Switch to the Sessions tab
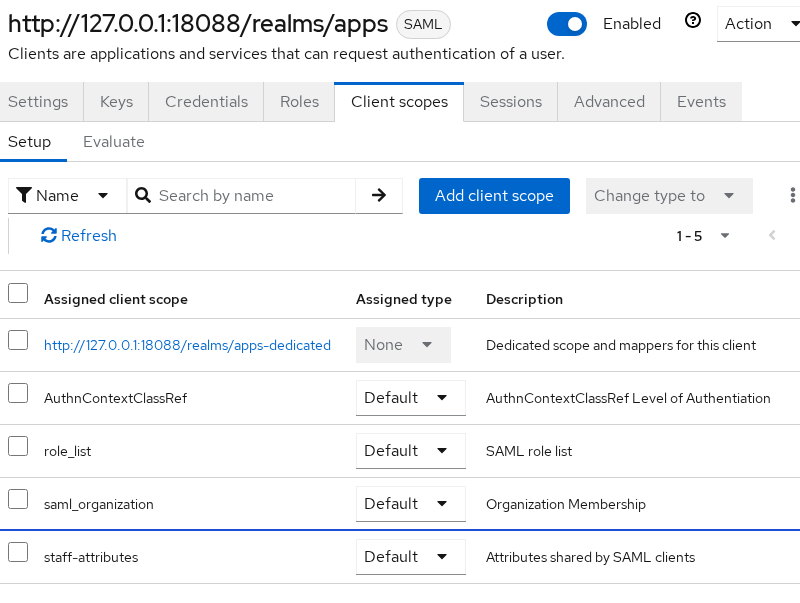Screen dimensions: 800x603 511,102
